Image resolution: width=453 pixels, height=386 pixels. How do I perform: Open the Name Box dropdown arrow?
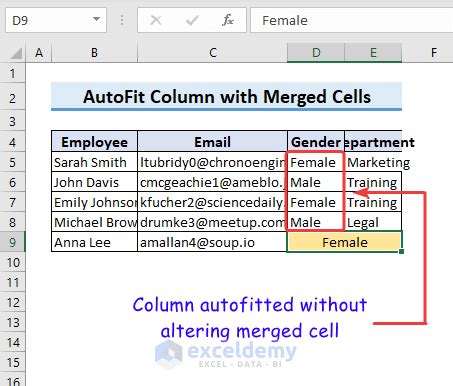(x=96, y=19)
